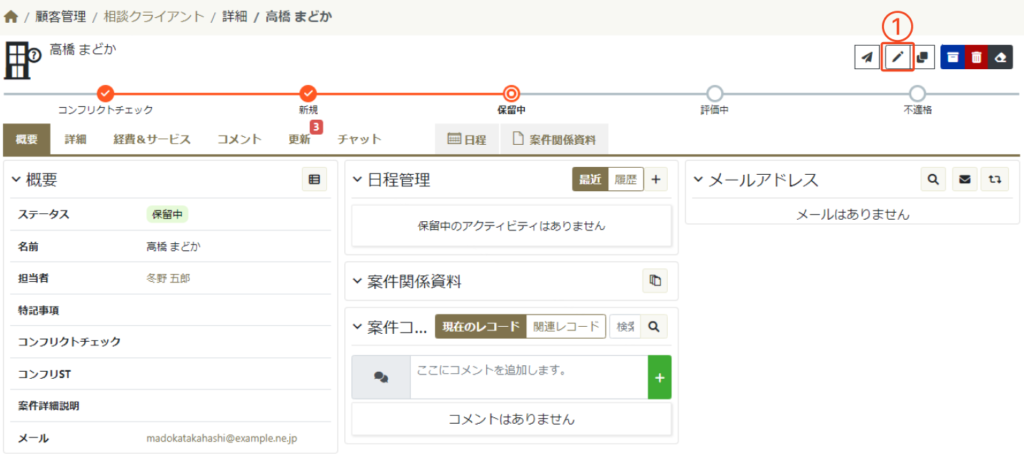The image size is (1024, 458).
Task: Click the duplicate record icon
Action: coord(923,57)
